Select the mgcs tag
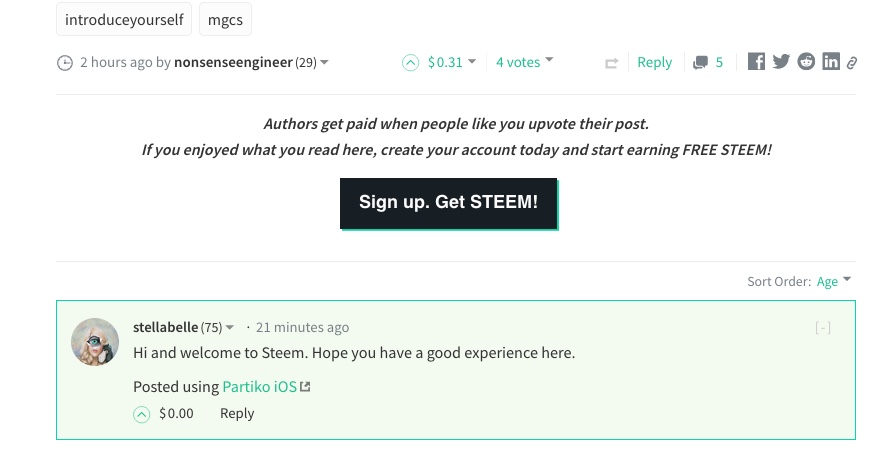889x461 pixels. coord(225,19)
